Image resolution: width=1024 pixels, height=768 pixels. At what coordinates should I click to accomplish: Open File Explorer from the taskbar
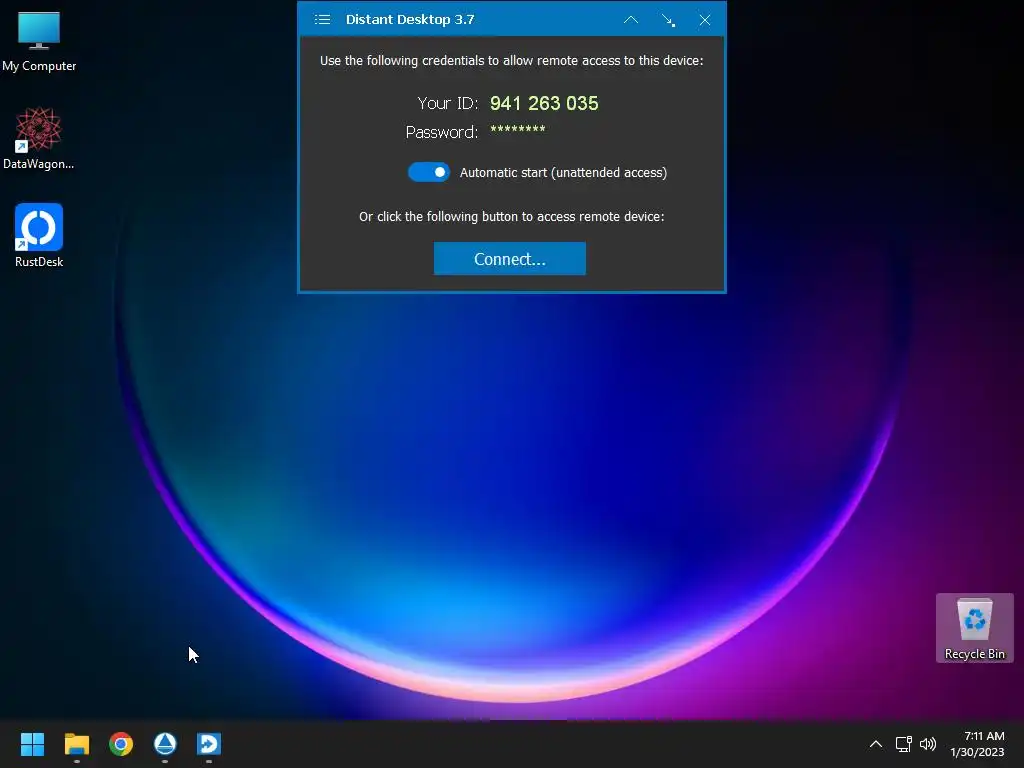(76, 744)
